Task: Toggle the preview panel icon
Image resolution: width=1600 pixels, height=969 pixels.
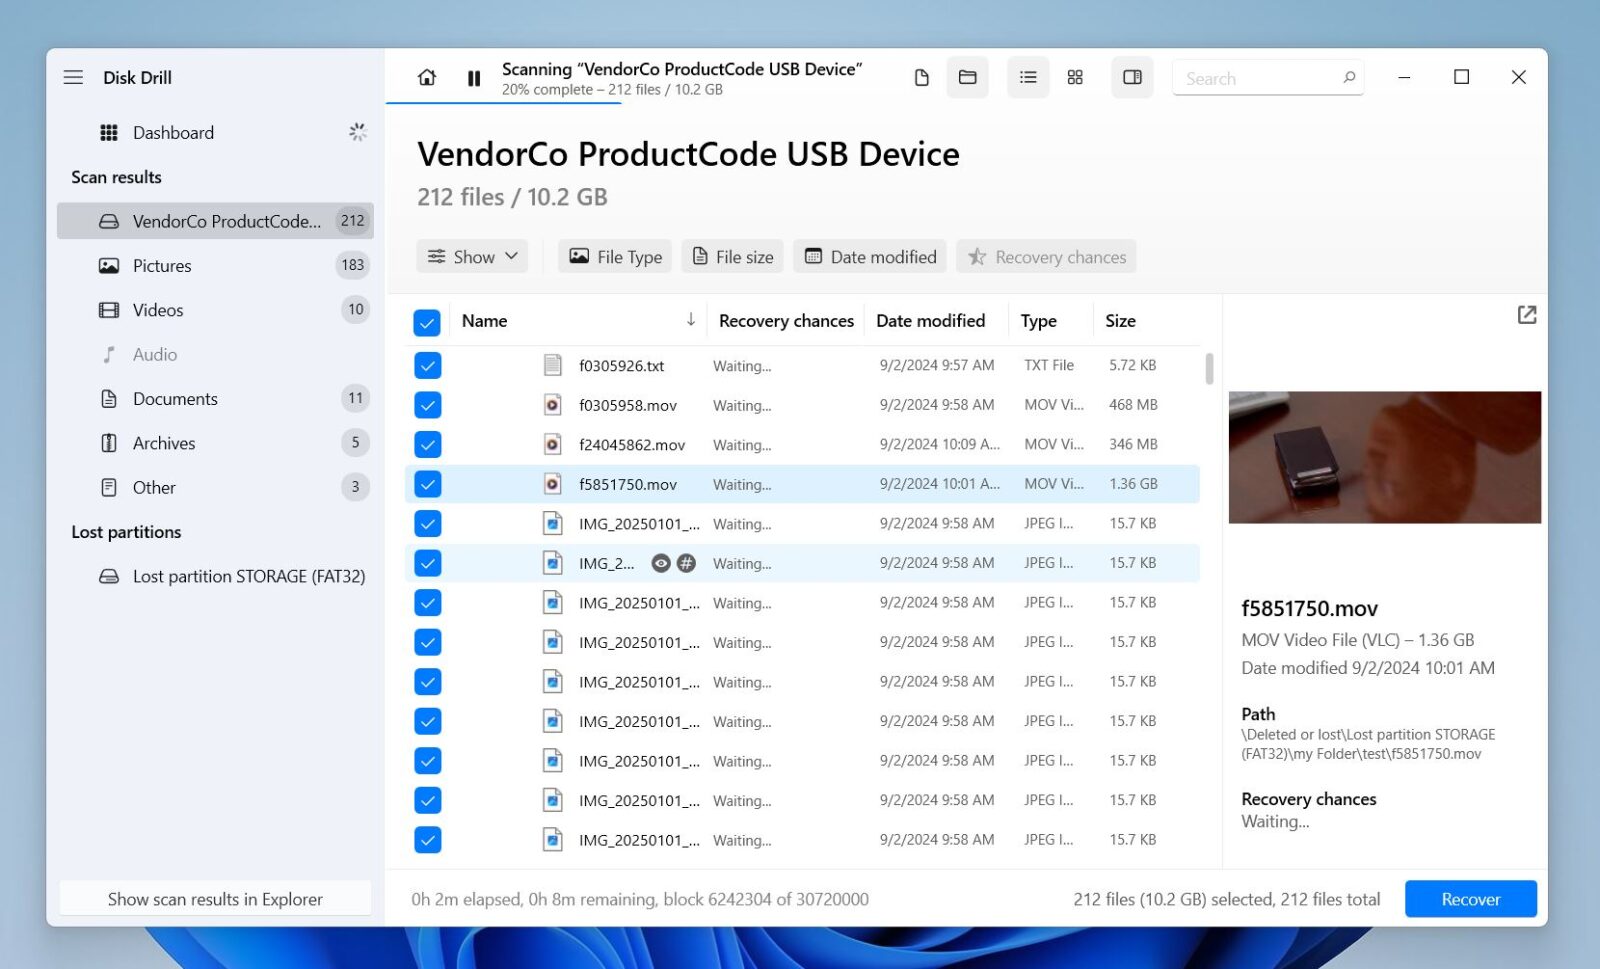Action: point(1131,77)
